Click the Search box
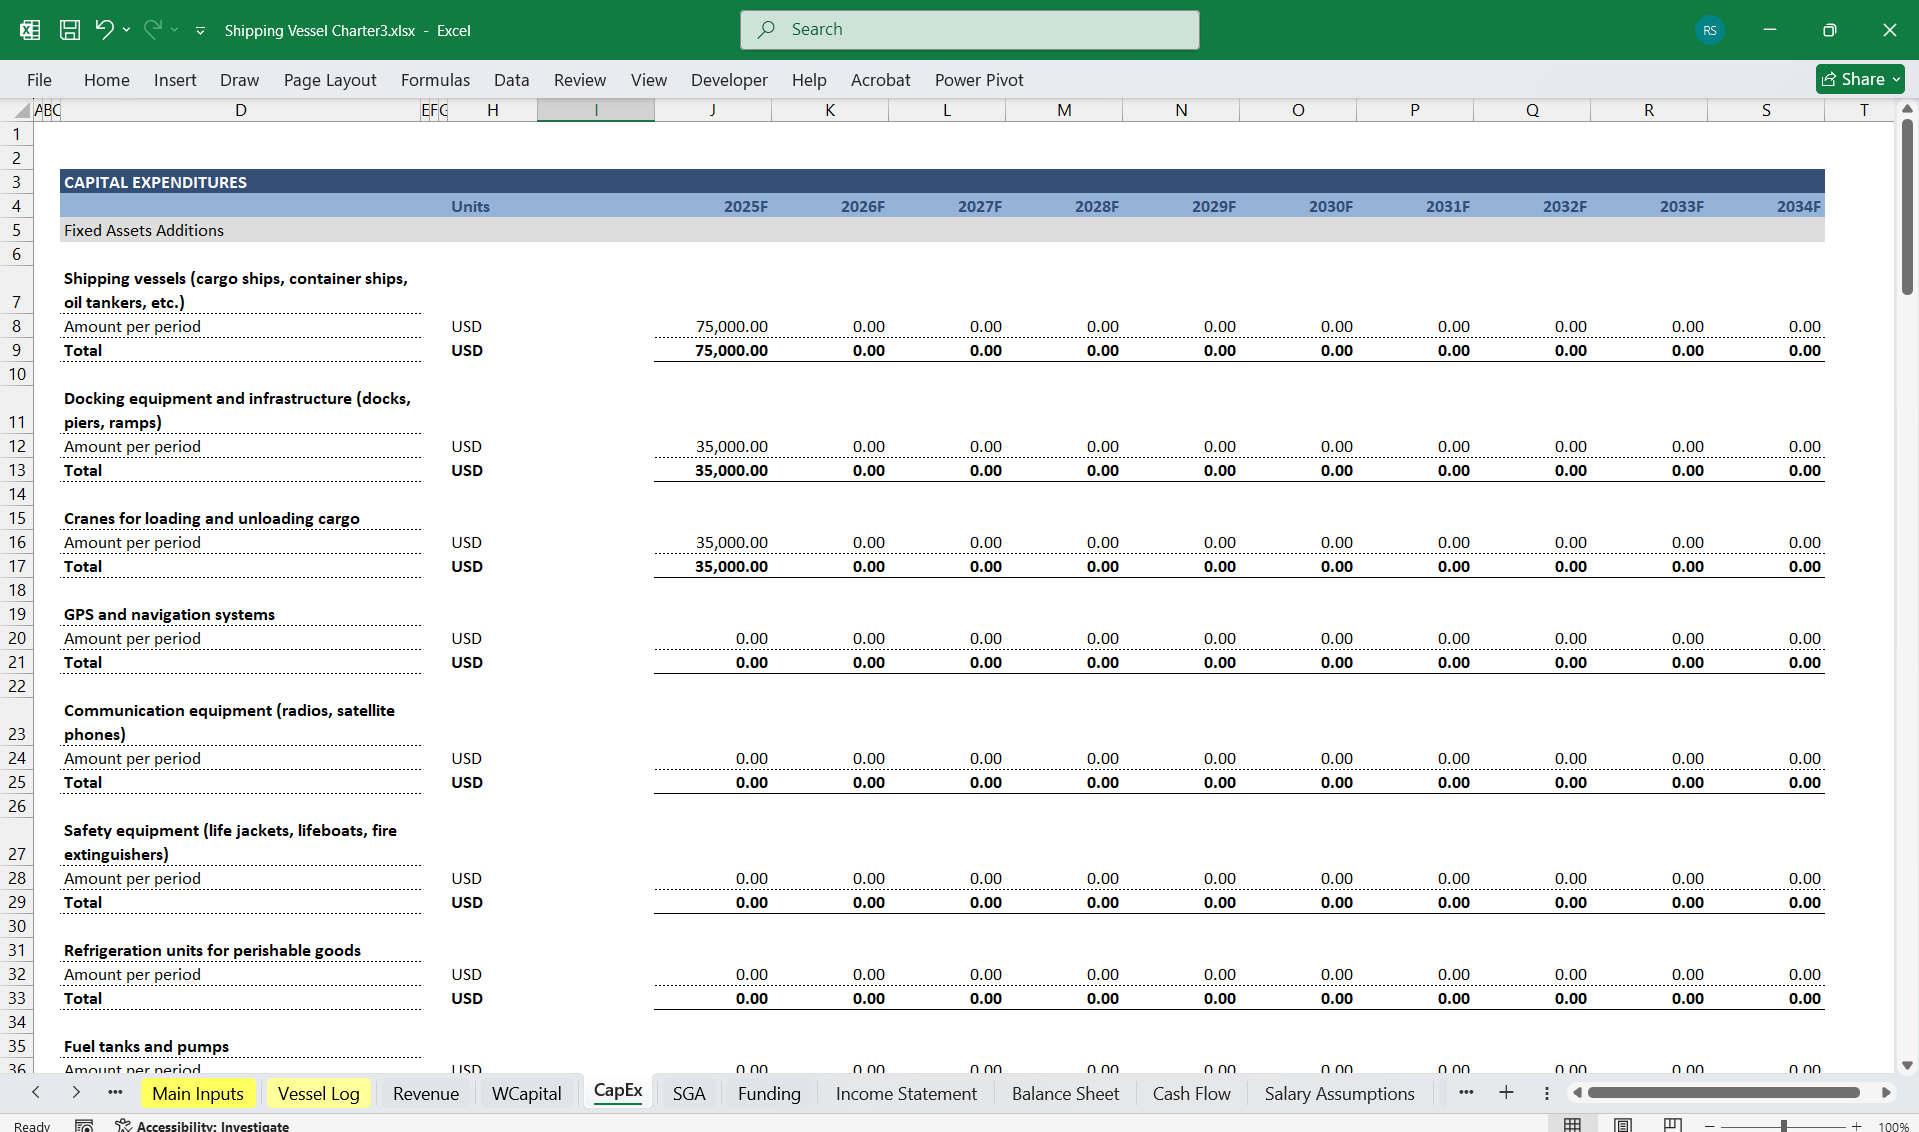1919x1132 pixels. [969, 30]
